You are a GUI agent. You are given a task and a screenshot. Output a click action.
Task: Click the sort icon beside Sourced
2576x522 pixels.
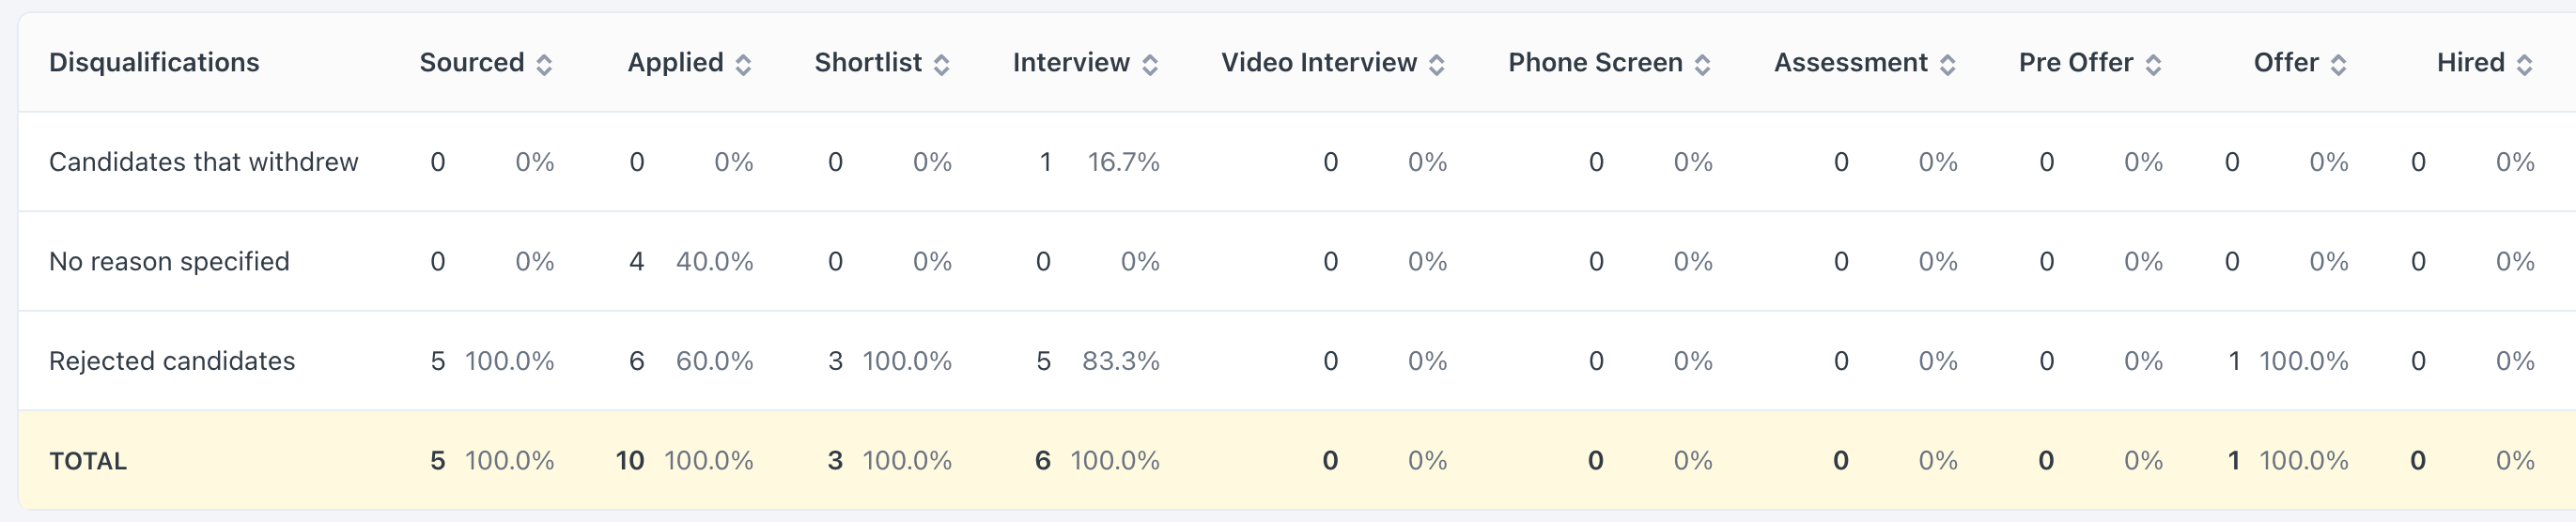click(544, 65)
